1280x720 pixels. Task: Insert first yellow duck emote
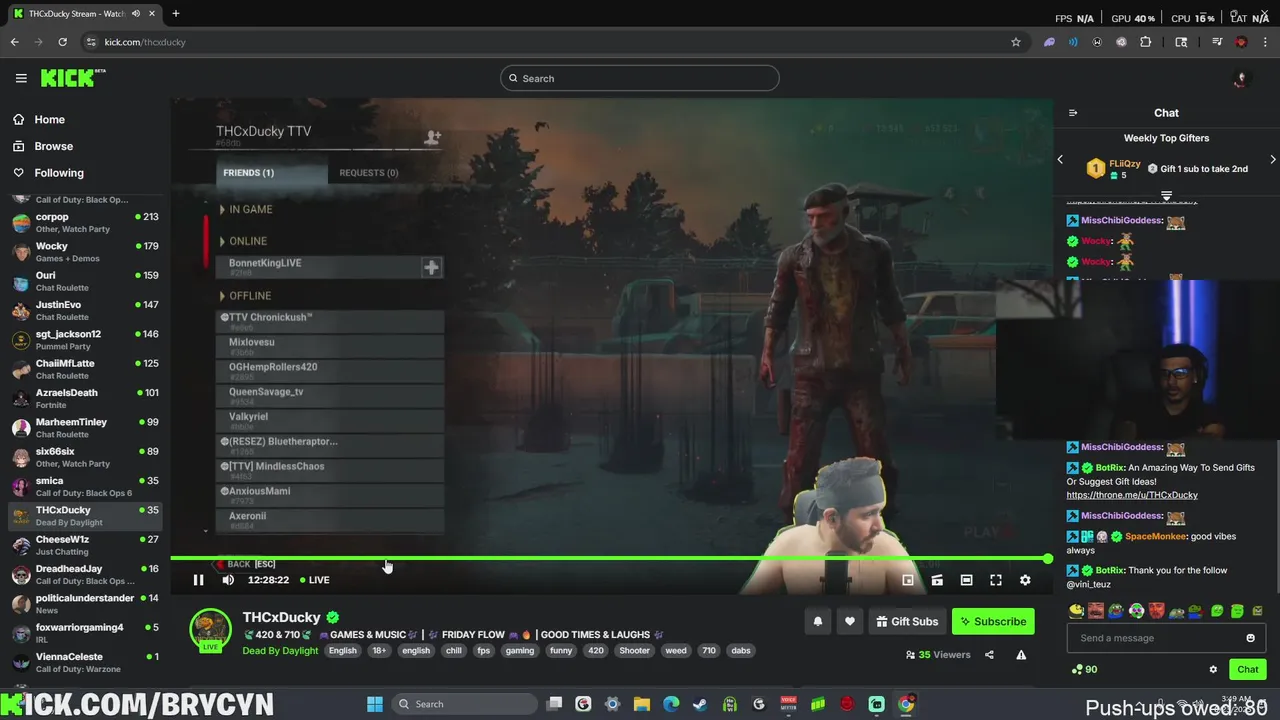[x=1076, y=611]
